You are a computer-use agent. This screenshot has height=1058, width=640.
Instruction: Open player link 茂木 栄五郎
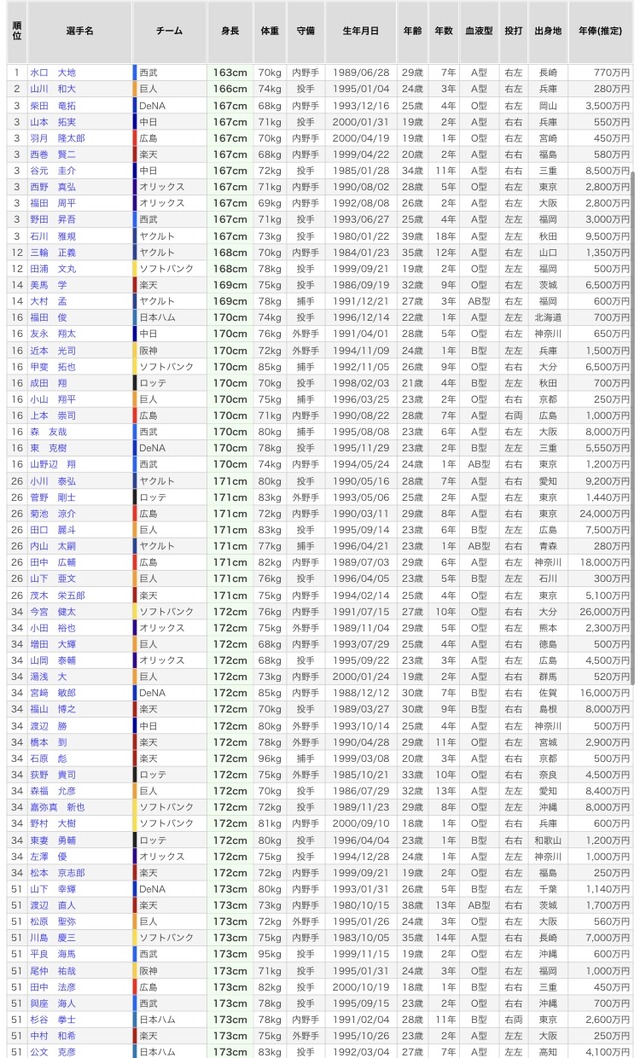(x=57, y=595)
